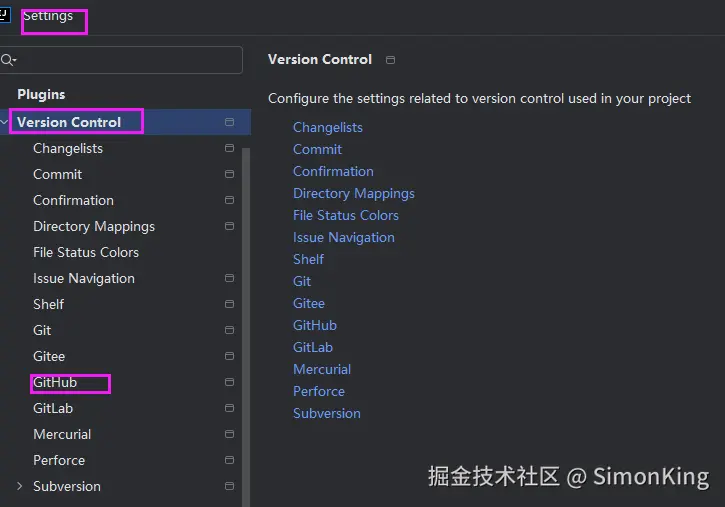This screenshot has width=725, height=507.
Task: Click project-level icon beside Version Control header
Action: [x=390, y=60]
